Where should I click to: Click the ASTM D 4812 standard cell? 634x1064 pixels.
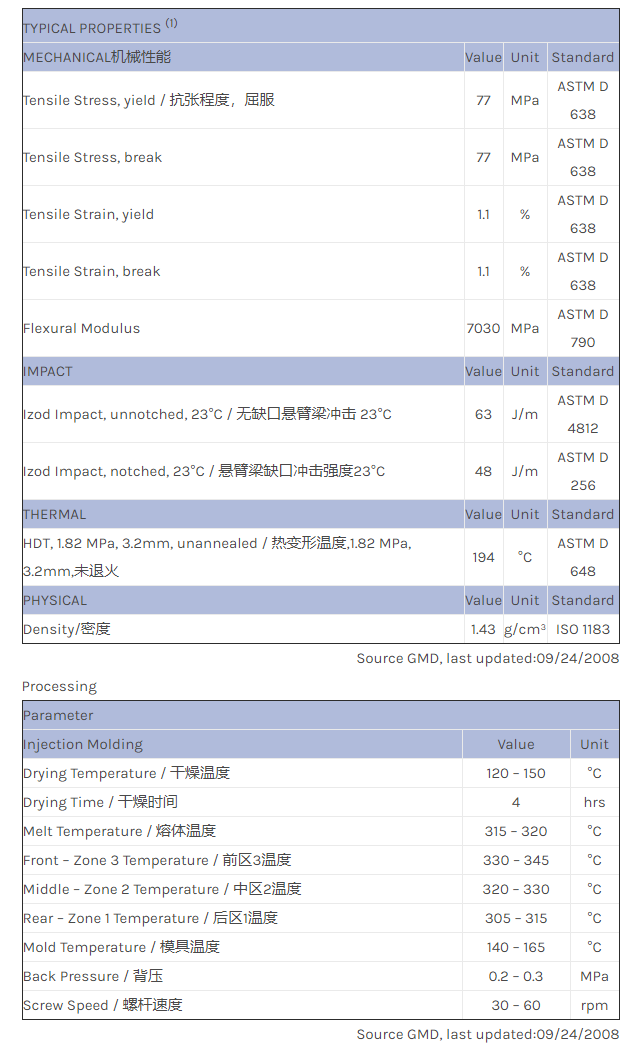[582, 414]
